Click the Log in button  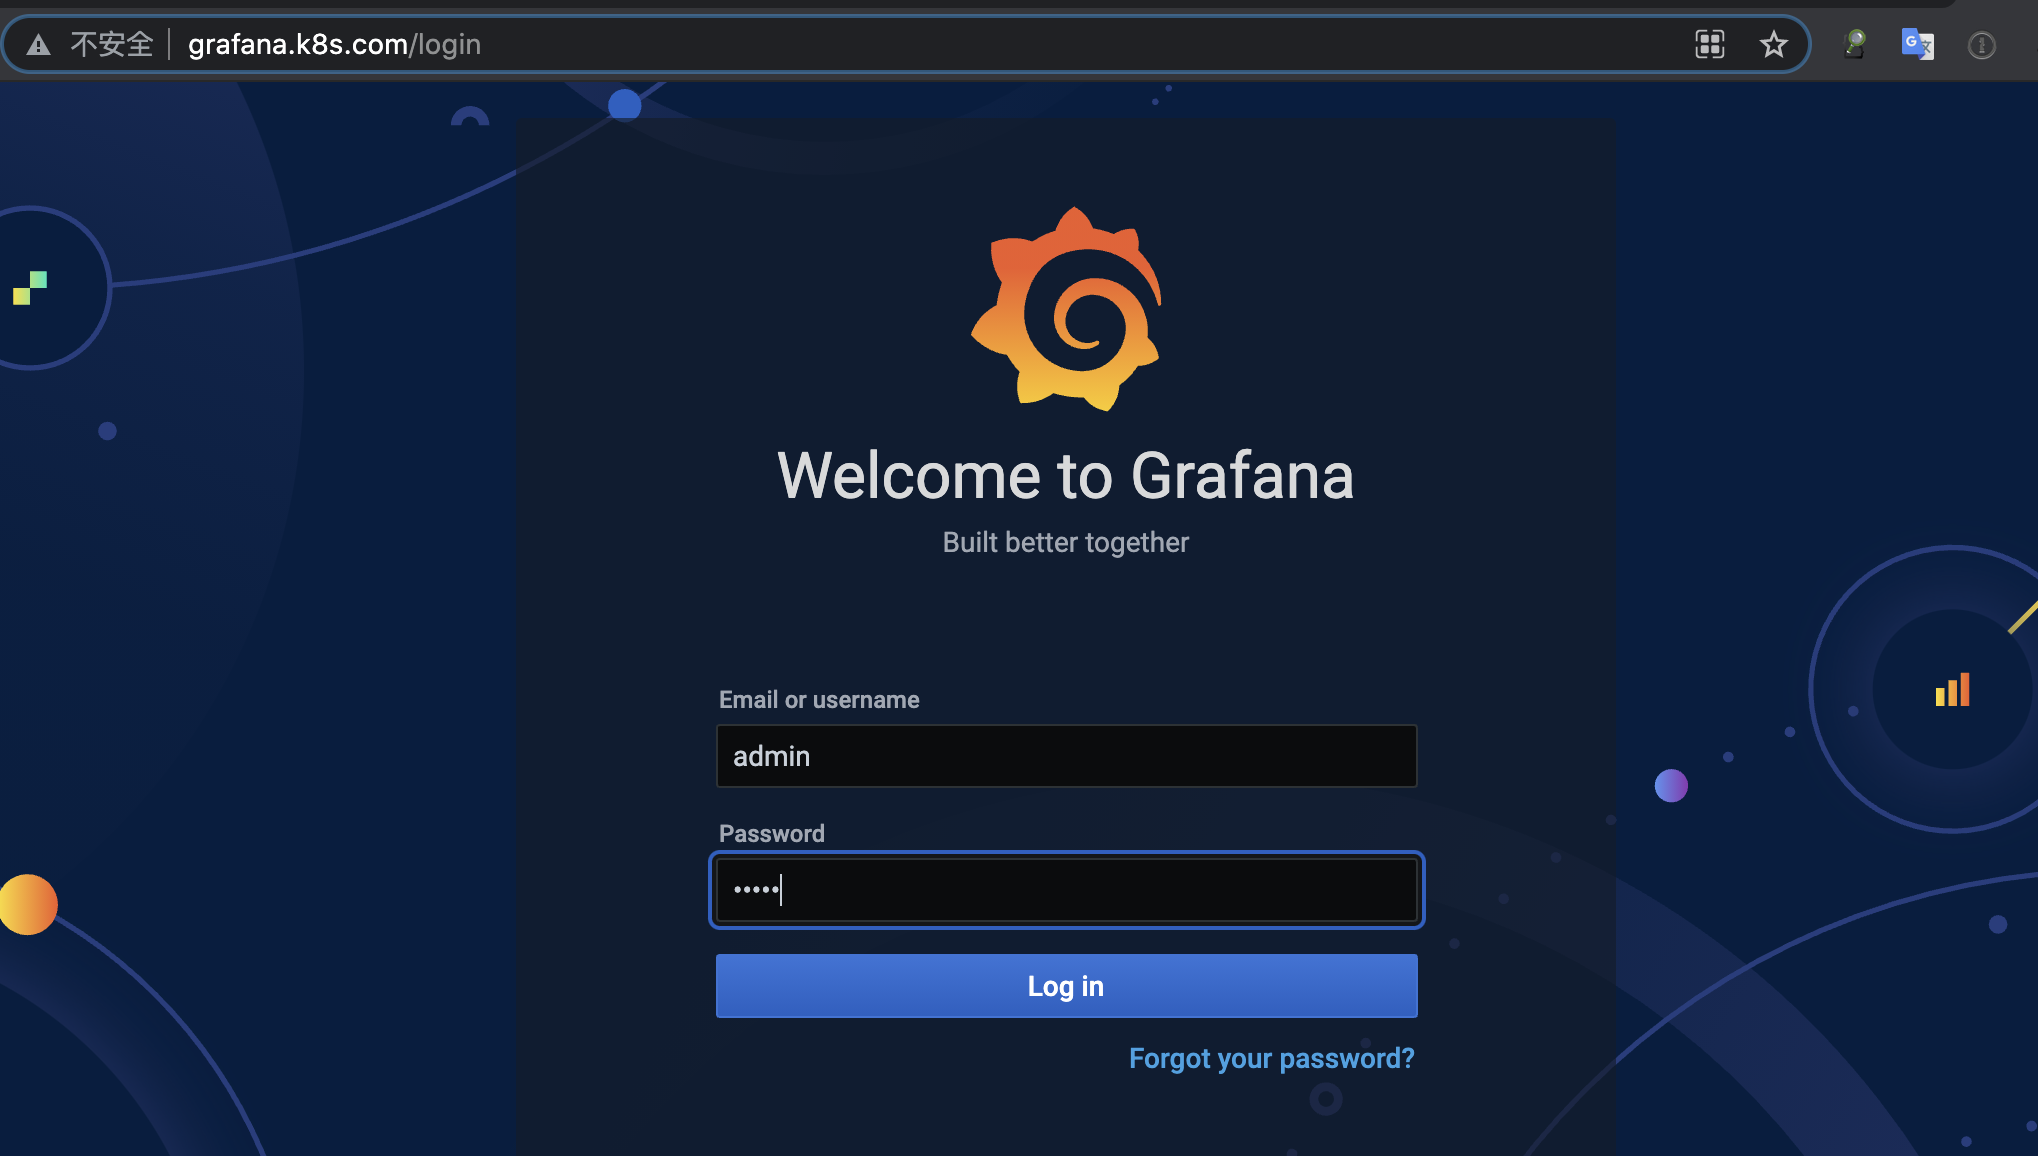click(x=1066, y=986)
